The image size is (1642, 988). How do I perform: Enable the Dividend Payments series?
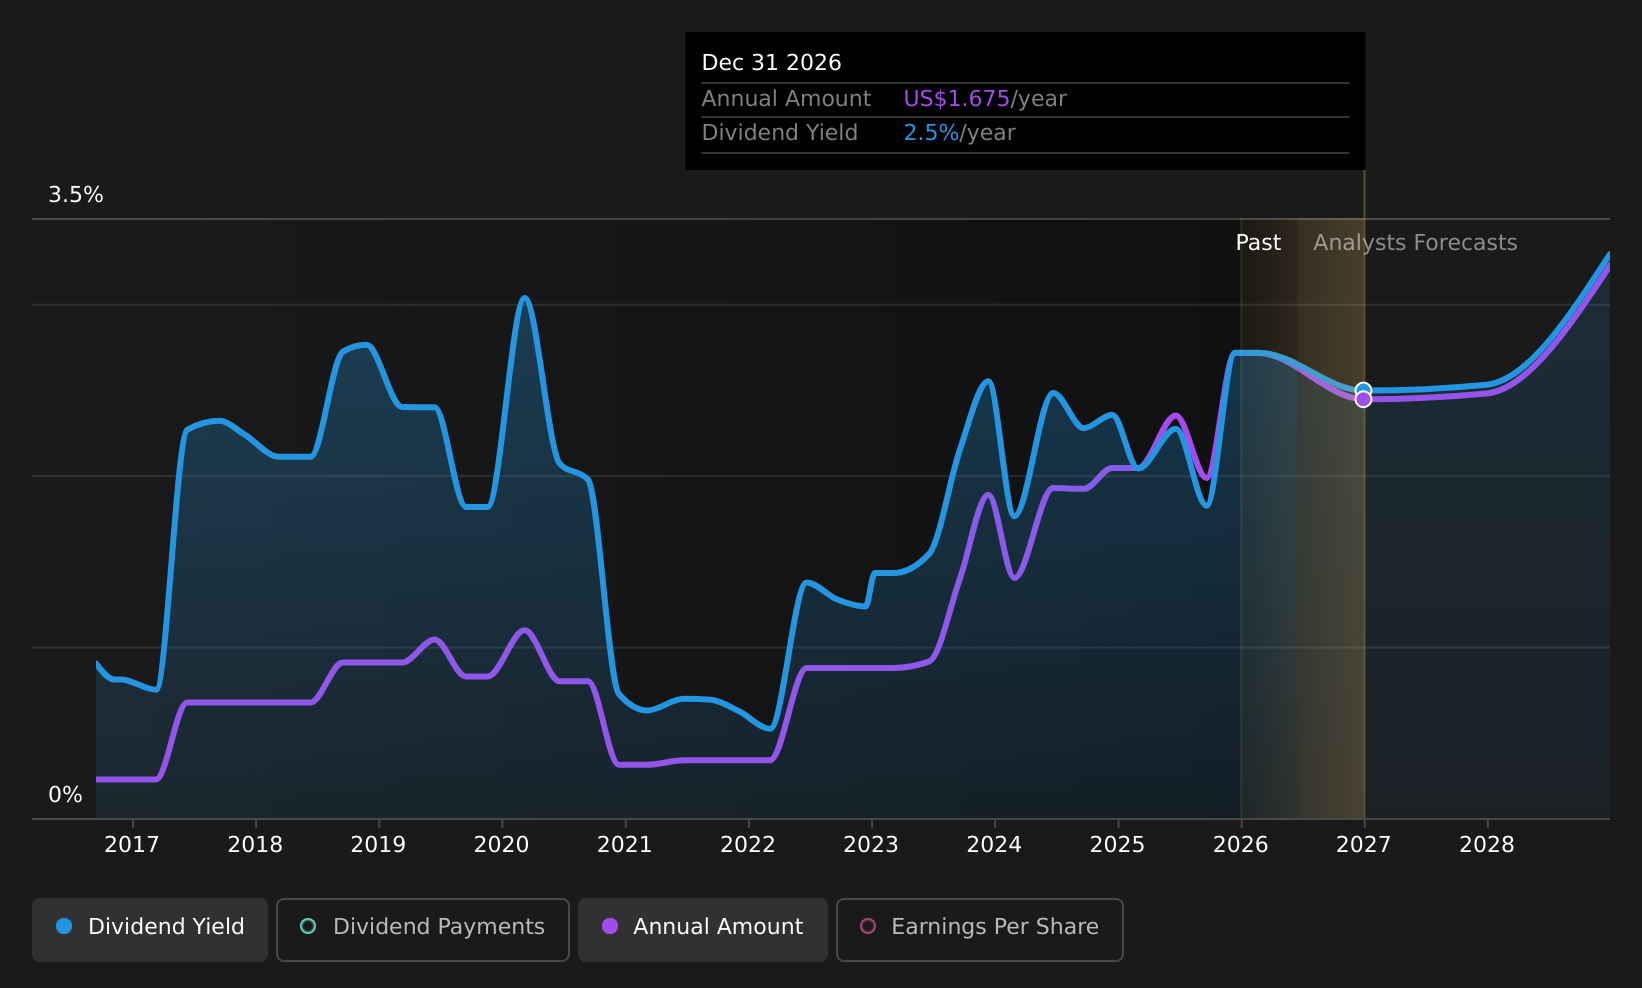click(423, 929)
